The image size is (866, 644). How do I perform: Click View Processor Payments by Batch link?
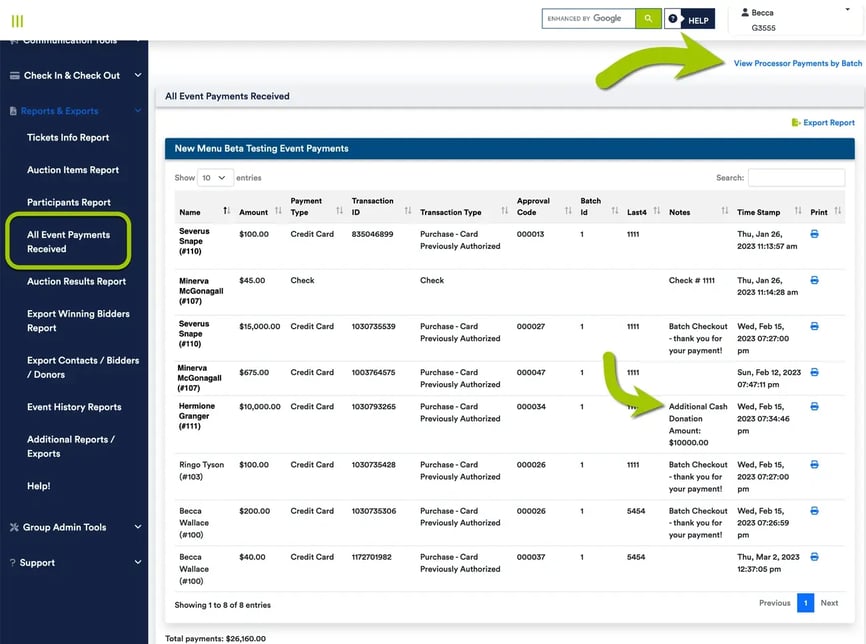(x=797, y=63)
